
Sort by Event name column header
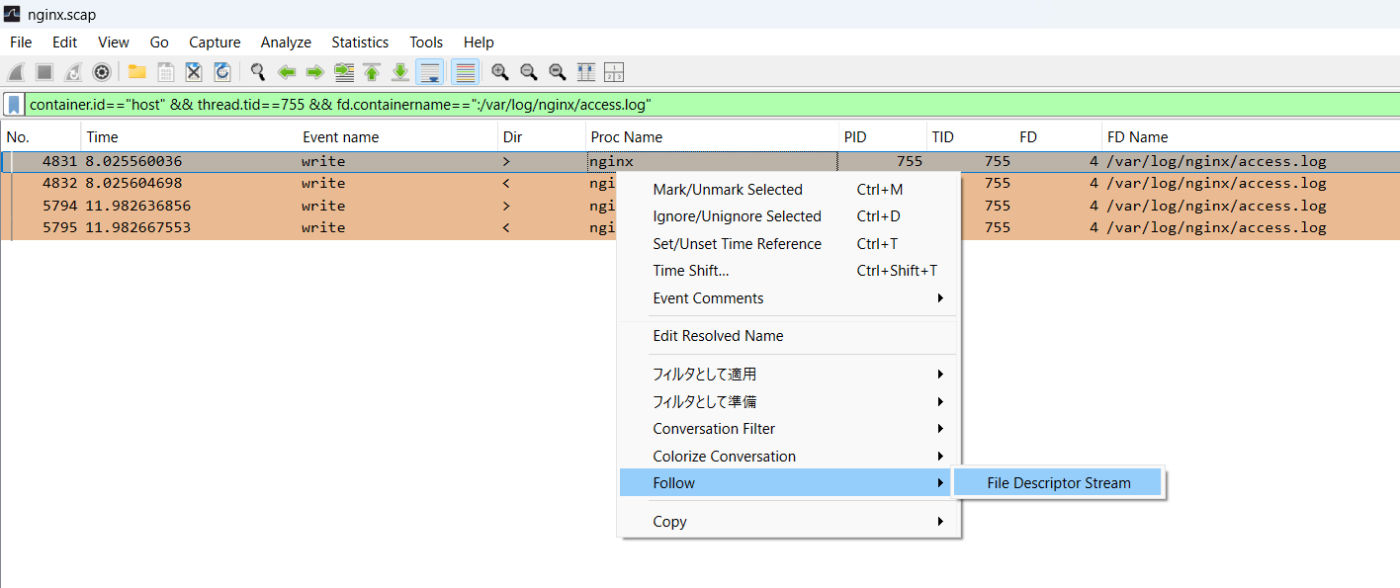click(x=397, y=137)
